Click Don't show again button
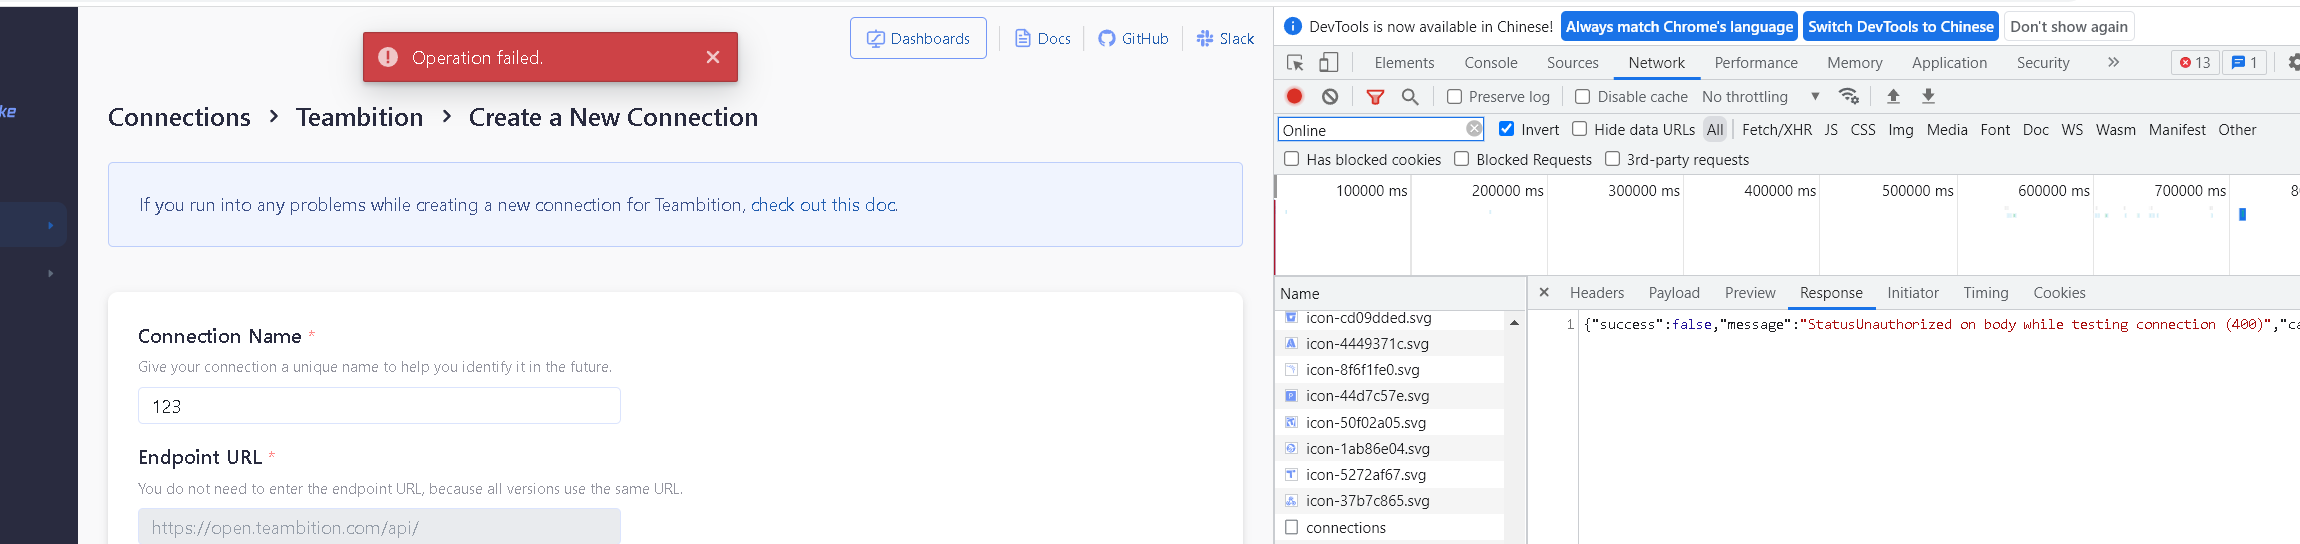This screenshot has height=544, width=2300. (x=2069, y=27)
